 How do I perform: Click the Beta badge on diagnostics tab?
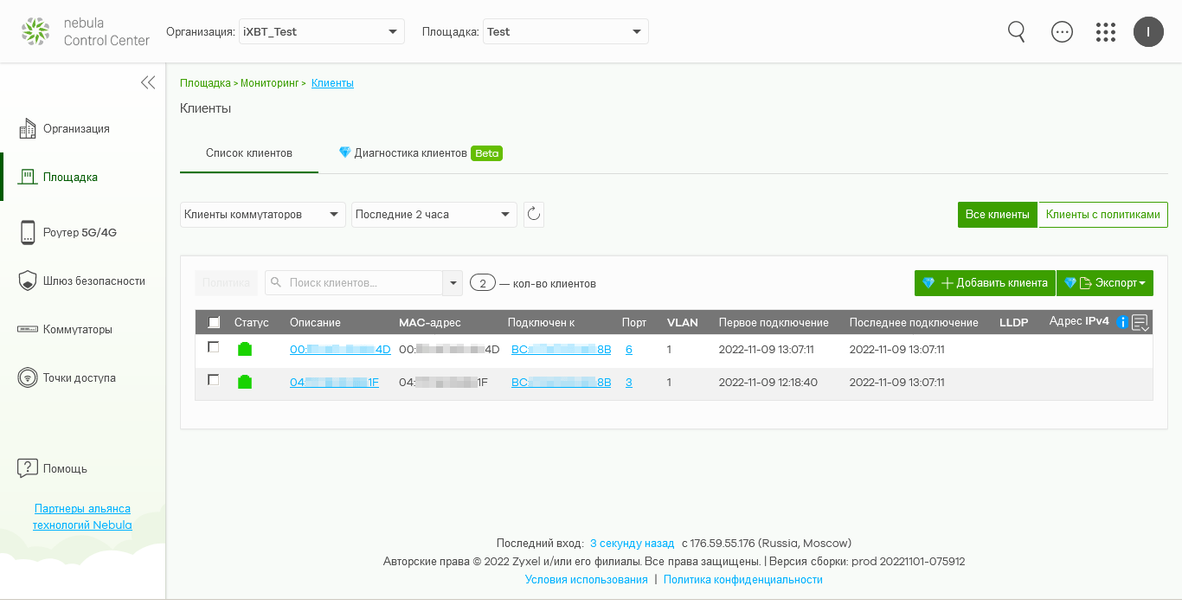click(487, 153)
